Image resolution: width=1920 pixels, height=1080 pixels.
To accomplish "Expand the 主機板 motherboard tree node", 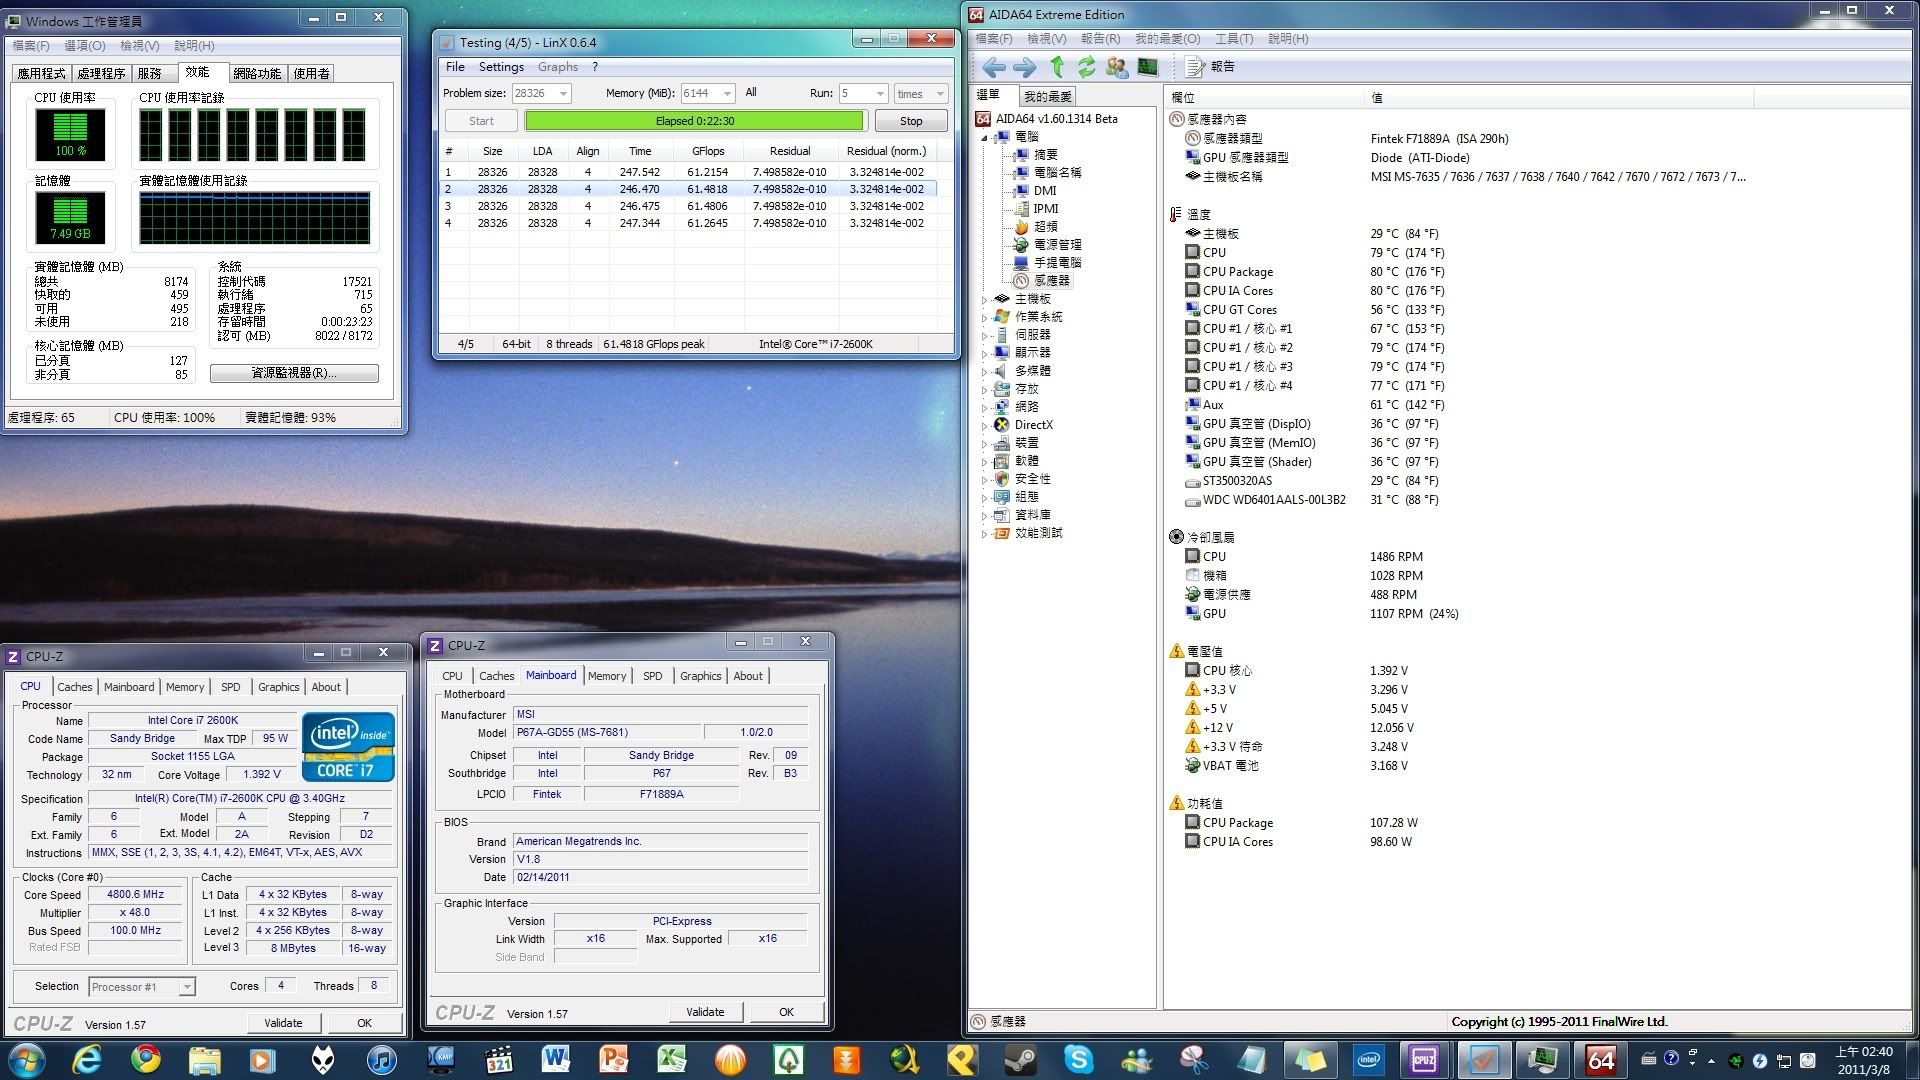I will (984, 299).
